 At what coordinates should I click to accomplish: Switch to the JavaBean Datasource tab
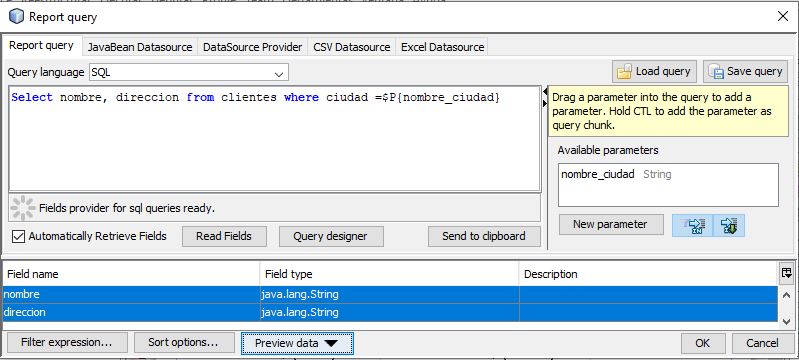coord(140,47)
